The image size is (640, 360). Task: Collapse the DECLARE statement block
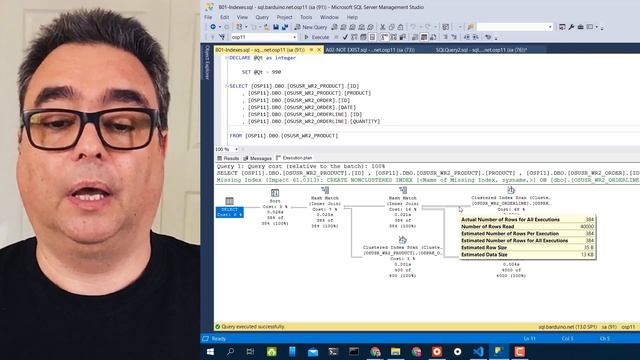(227, 58)
